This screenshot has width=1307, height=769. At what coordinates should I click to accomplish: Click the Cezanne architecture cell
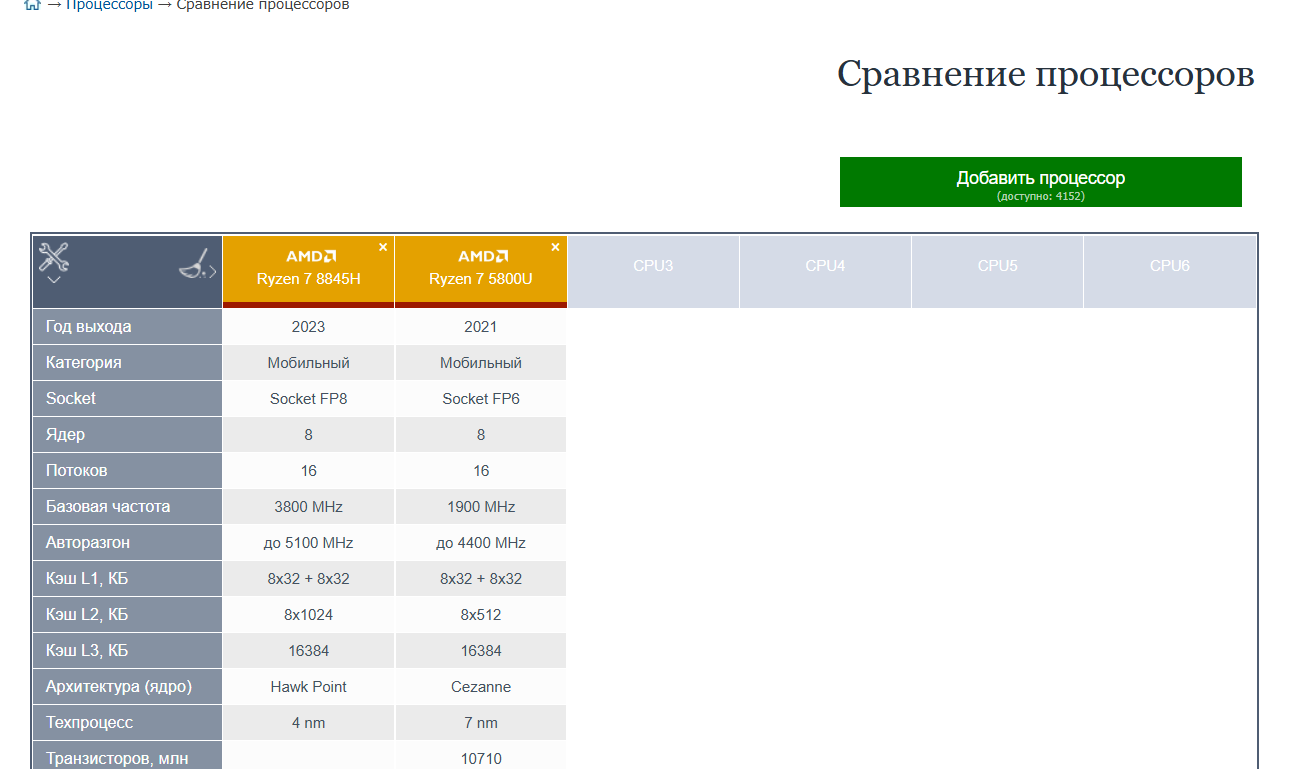point(481,687)
